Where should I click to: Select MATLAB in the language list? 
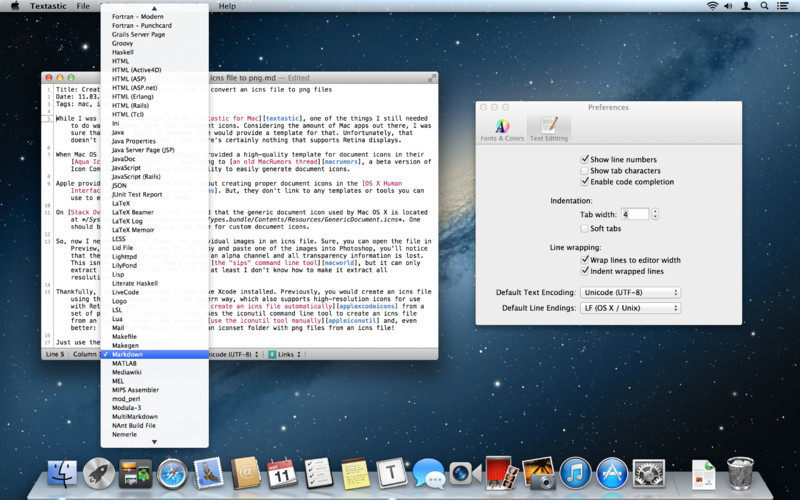(x=155, y=363)
